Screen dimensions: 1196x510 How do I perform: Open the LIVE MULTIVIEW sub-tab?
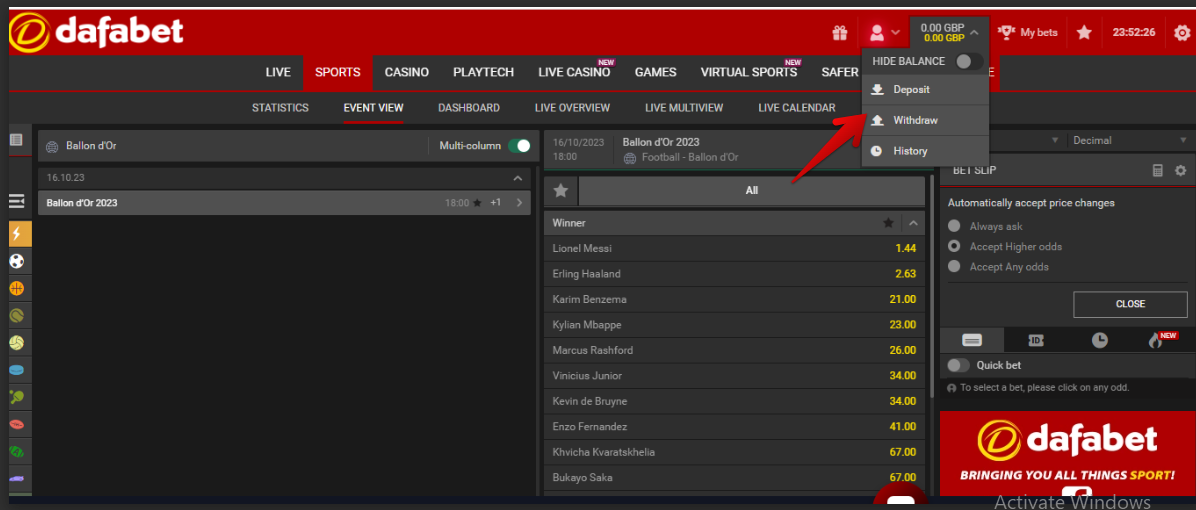pos(684,108)
